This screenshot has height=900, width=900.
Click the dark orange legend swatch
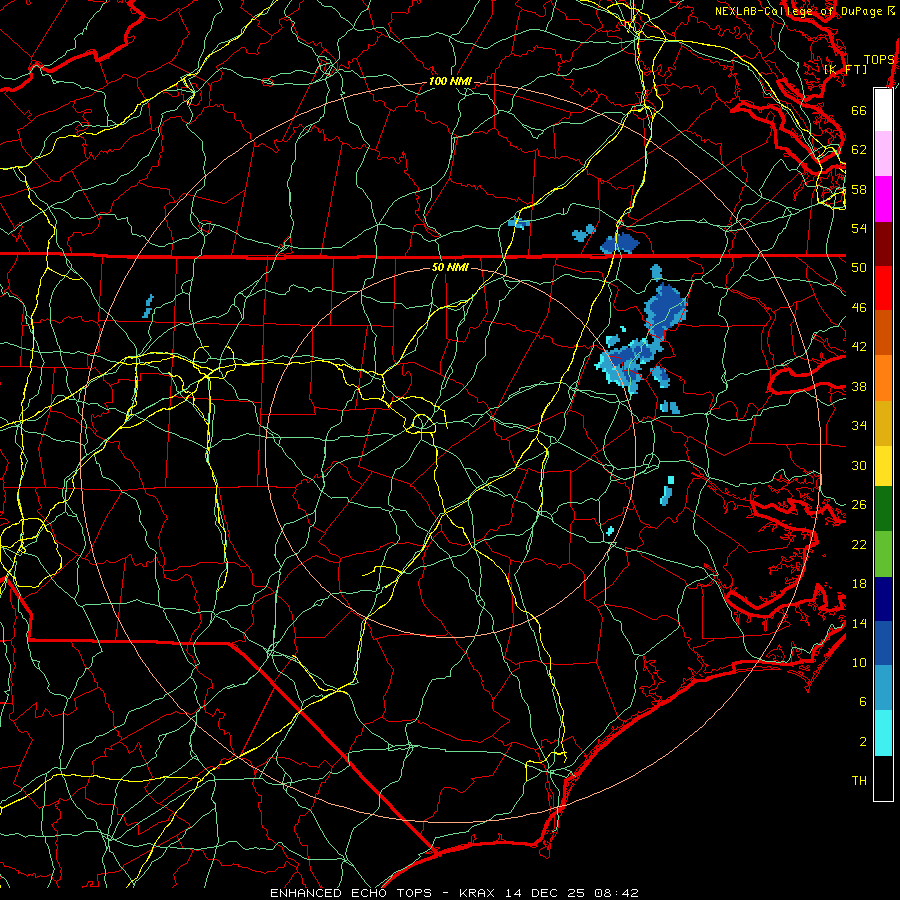point(883,332)
